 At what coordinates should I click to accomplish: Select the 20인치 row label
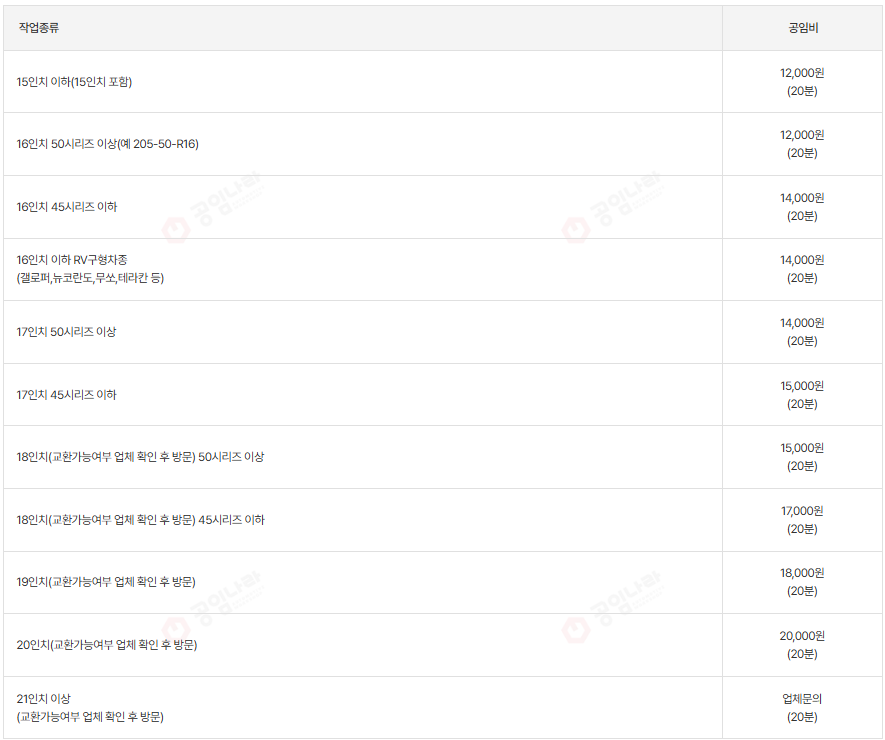point(107,645)
